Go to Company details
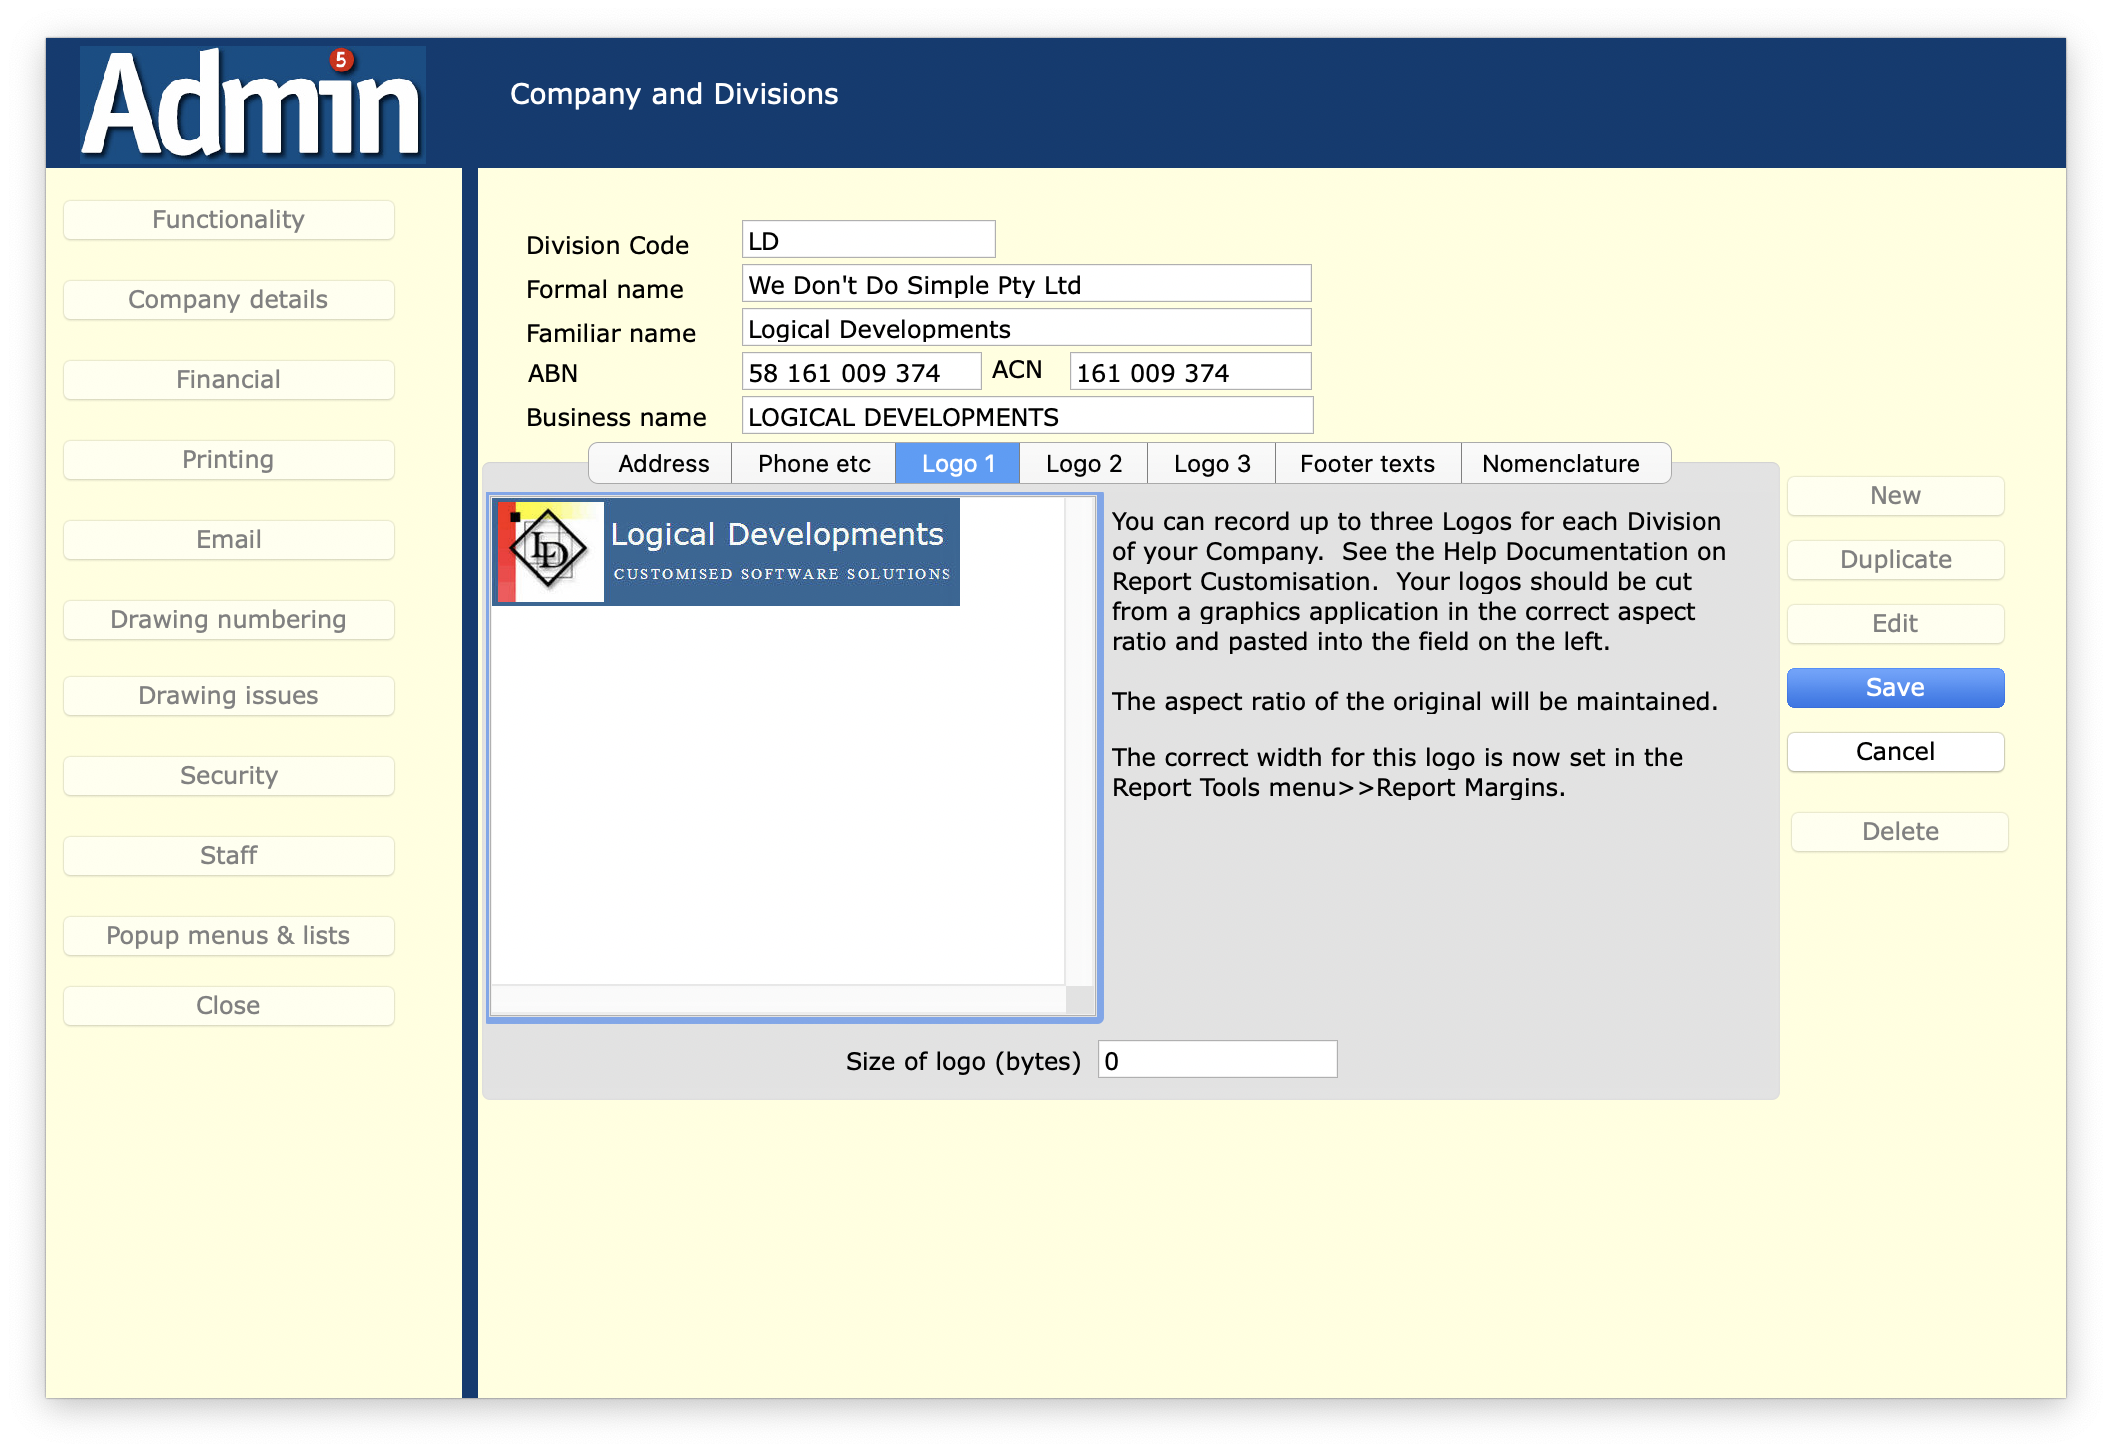 228,300
